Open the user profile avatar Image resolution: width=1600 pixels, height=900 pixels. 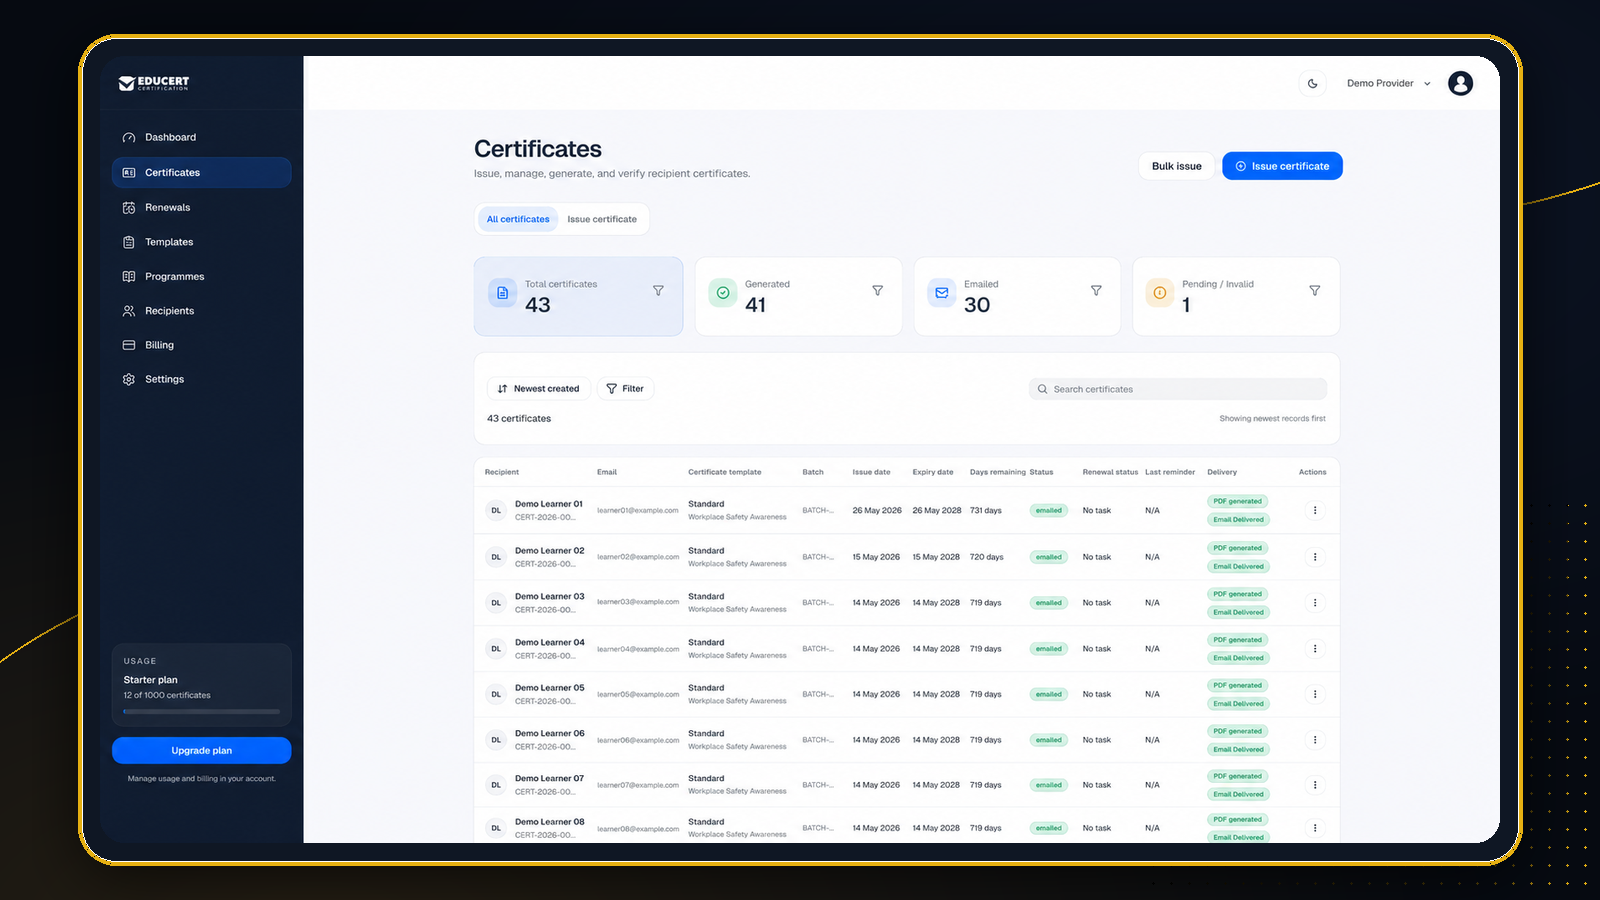[1460, 83]
